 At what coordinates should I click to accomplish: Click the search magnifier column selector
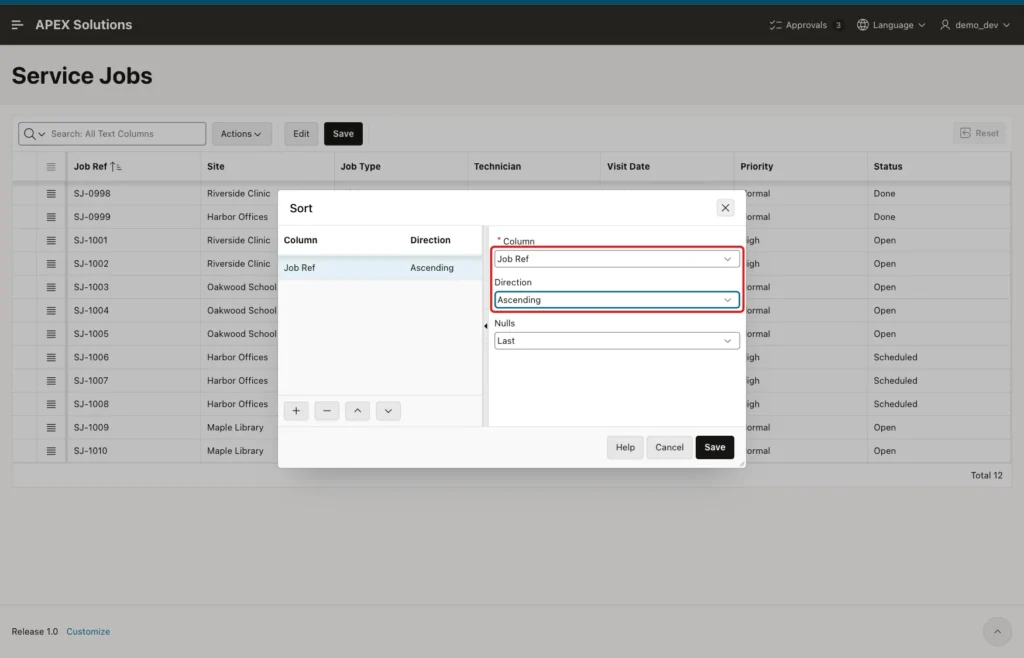tap(34, 134)
